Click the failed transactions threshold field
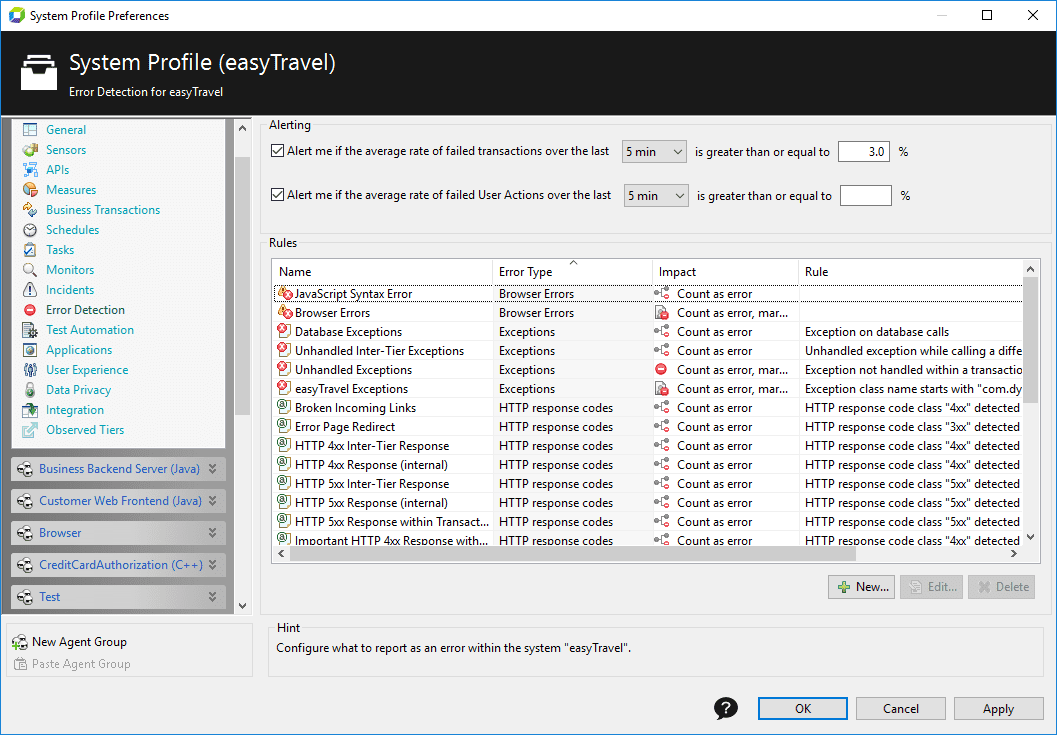The image size is (1057, 735). [864, 152]
